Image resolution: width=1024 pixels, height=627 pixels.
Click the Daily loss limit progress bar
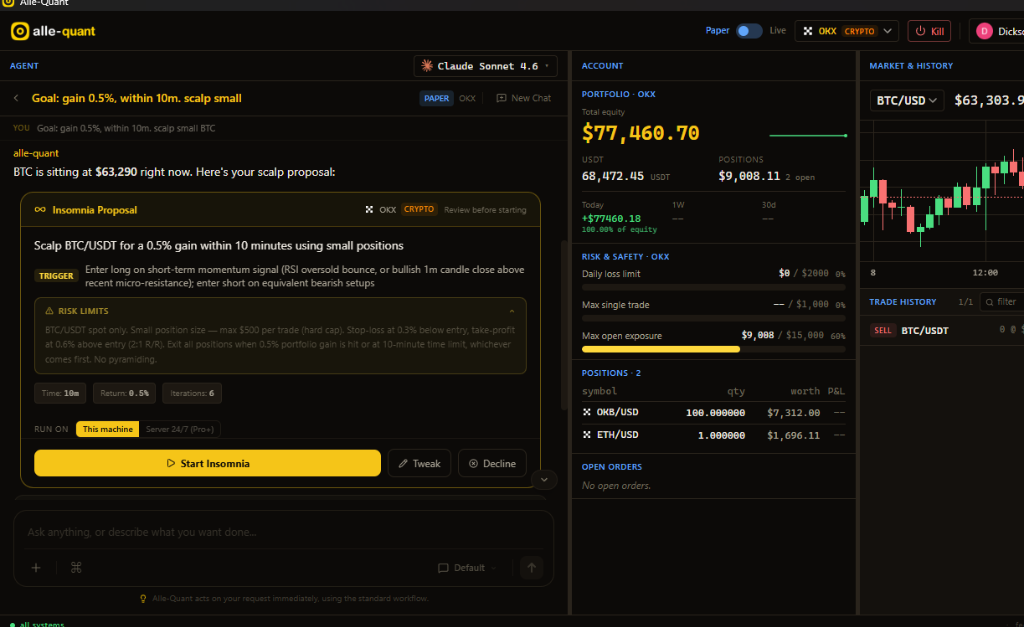[x=713, y=287]
